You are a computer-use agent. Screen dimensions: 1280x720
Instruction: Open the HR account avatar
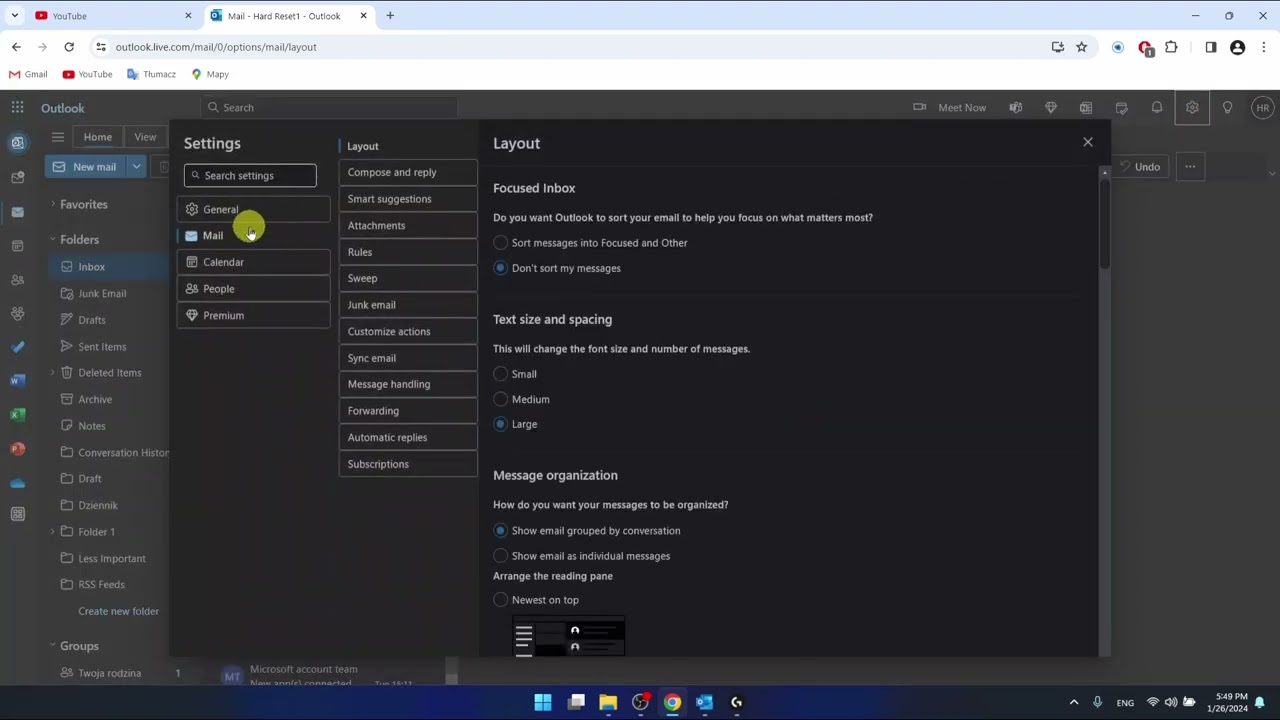click(x=1262, y=108)
